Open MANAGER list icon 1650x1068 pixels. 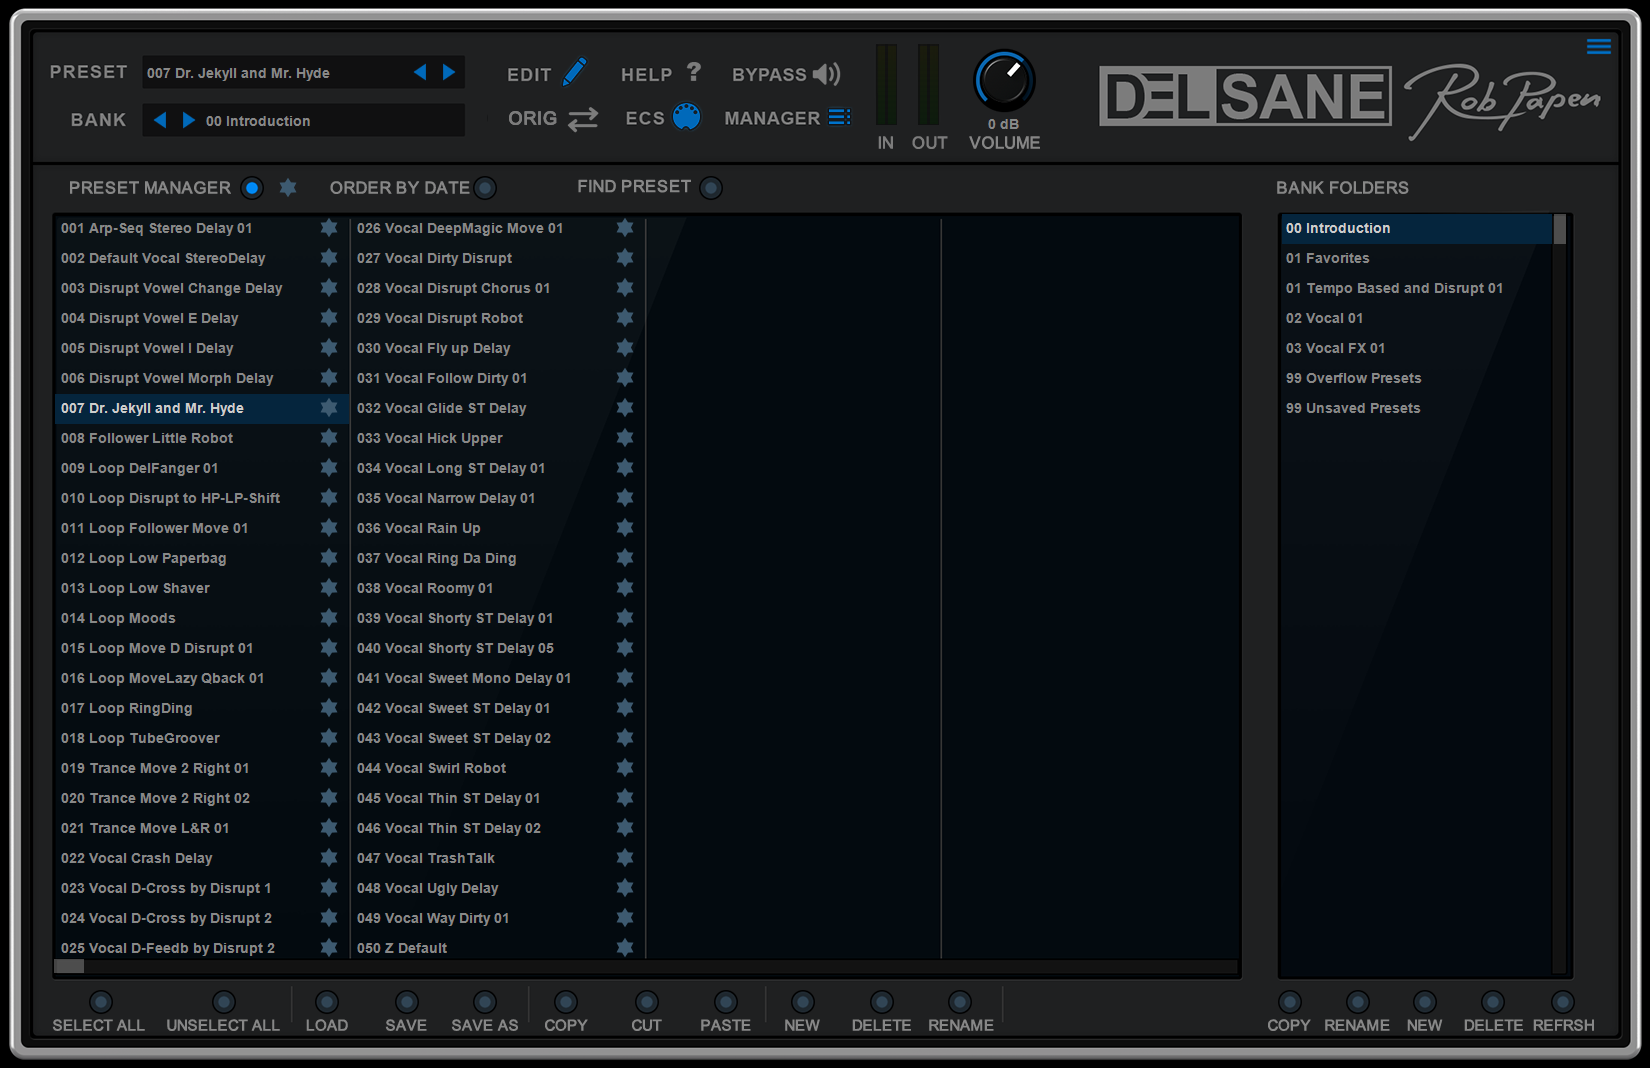point(840,117)
